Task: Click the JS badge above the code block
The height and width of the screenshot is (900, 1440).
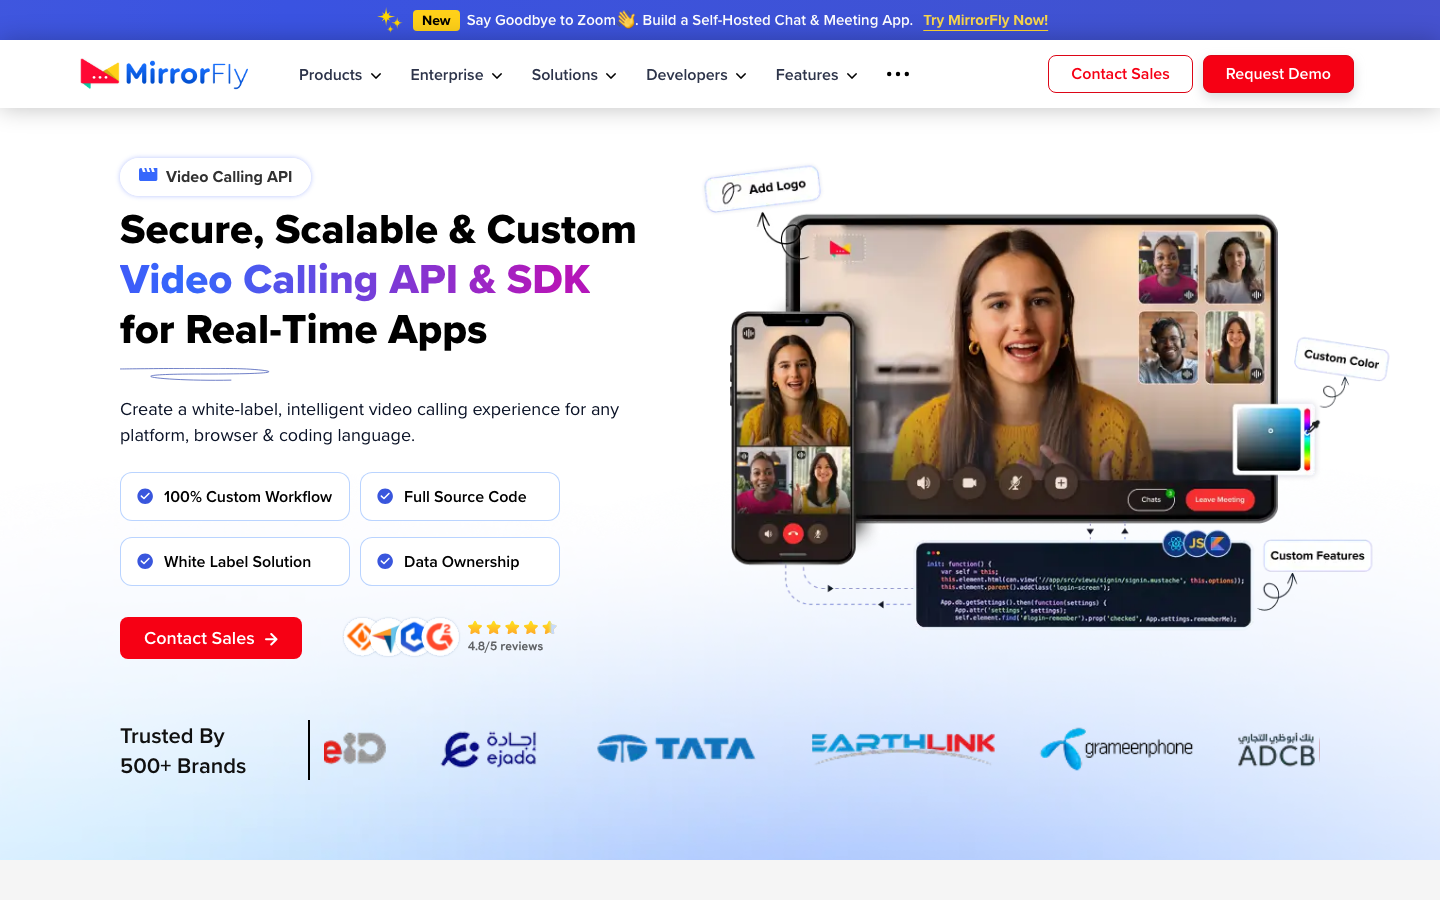Action: click(x=1197, y=544)
